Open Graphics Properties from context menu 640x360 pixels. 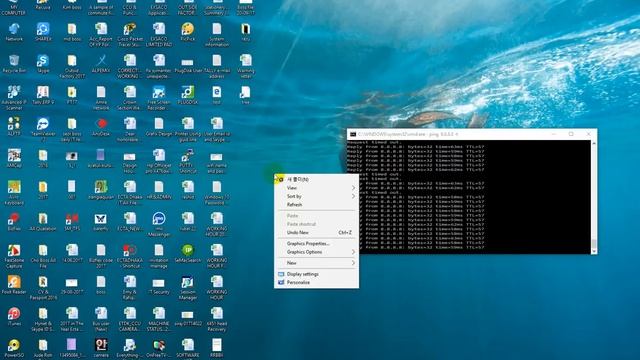317,243
